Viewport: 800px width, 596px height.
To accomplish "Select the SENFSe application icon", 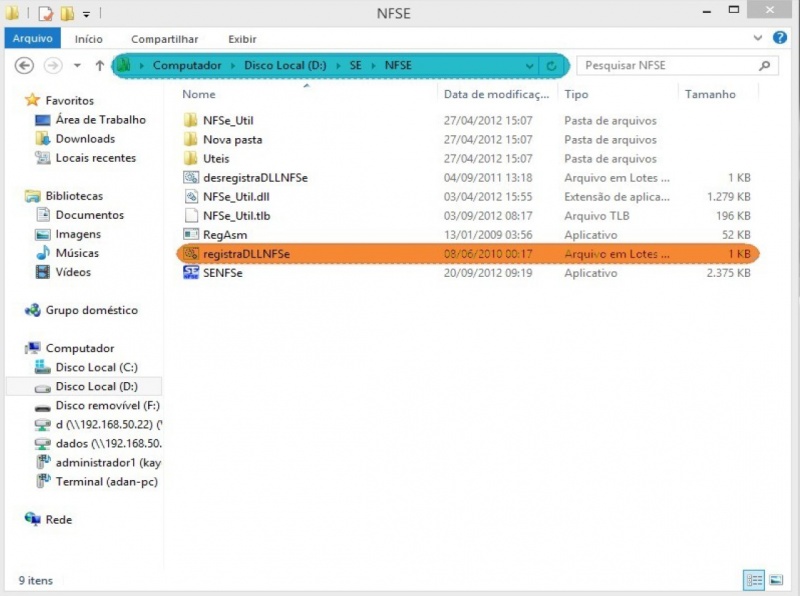I will [192, 273].
